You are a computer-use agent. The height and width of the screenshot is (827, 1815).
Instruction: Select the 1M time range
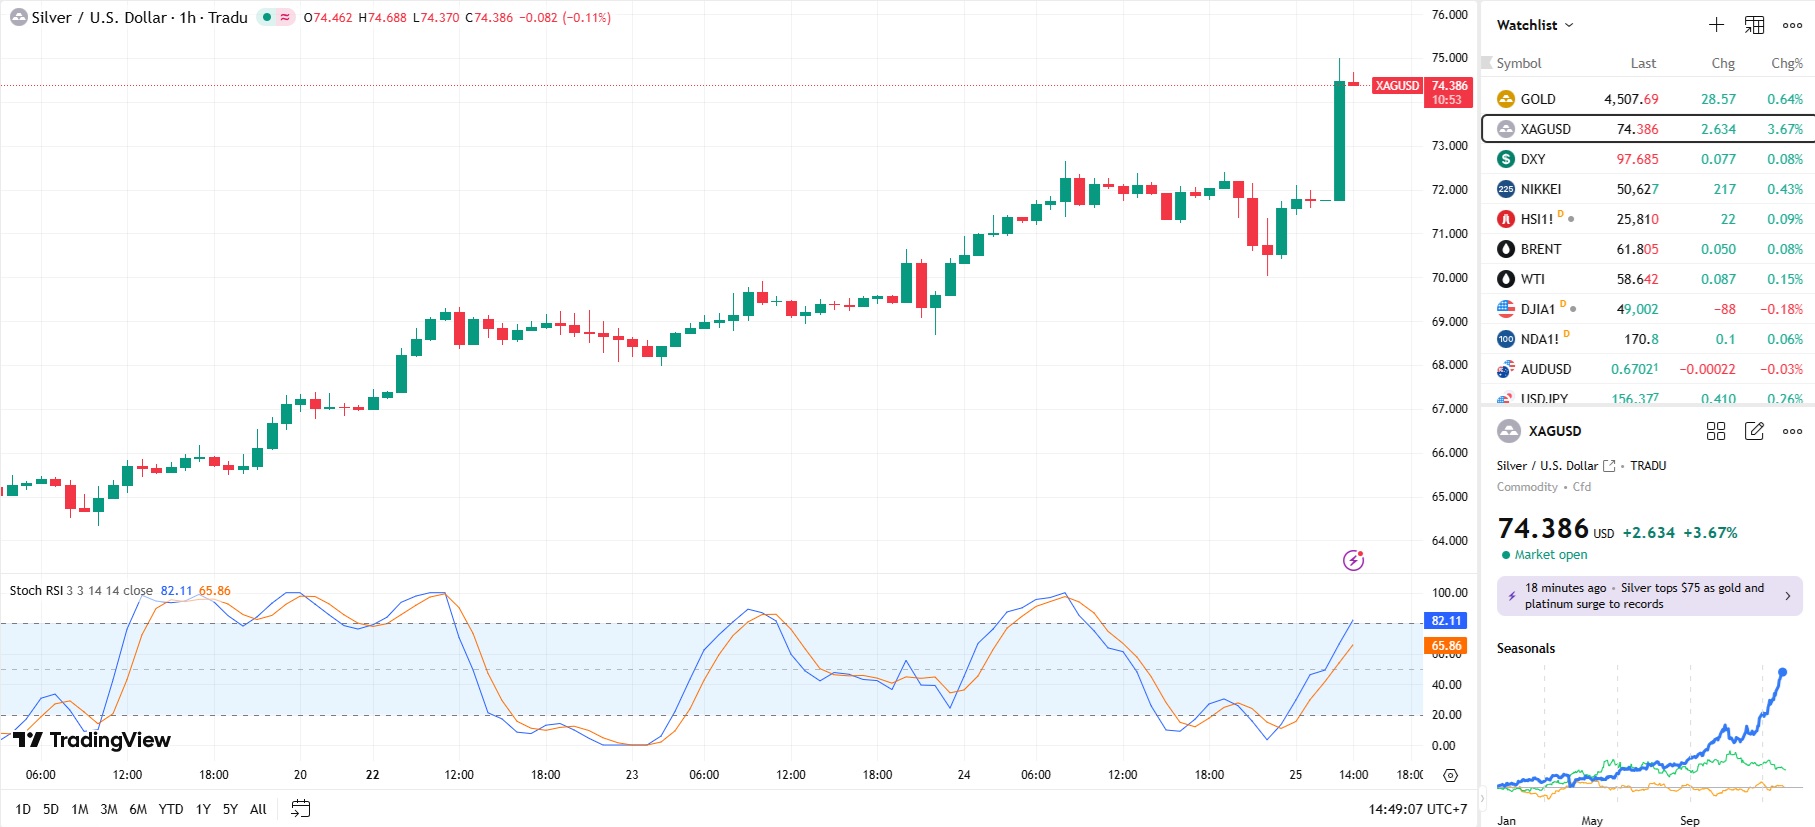(x=80, y=809)
